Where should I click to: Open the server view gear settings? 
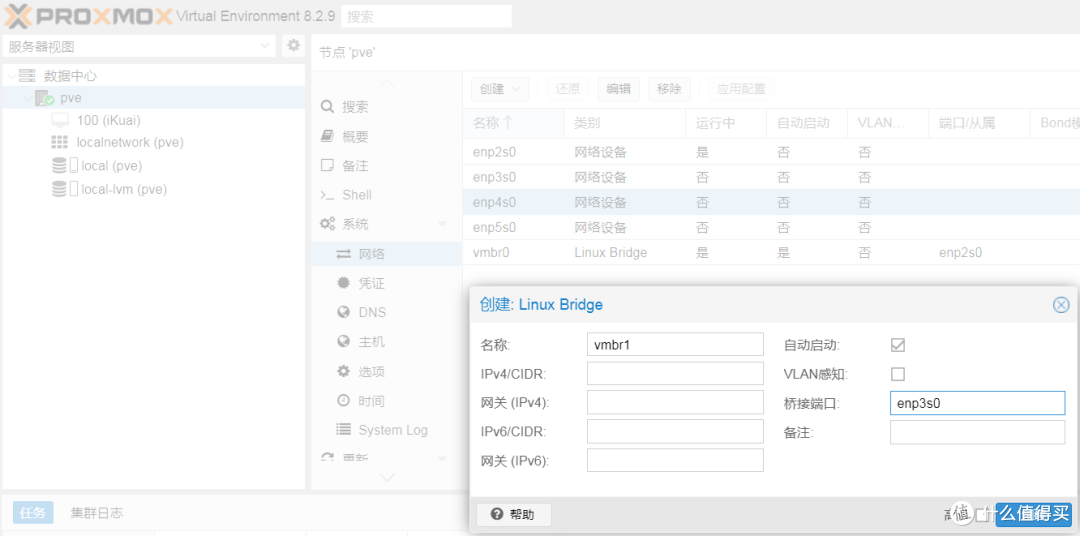pos(293,45)
